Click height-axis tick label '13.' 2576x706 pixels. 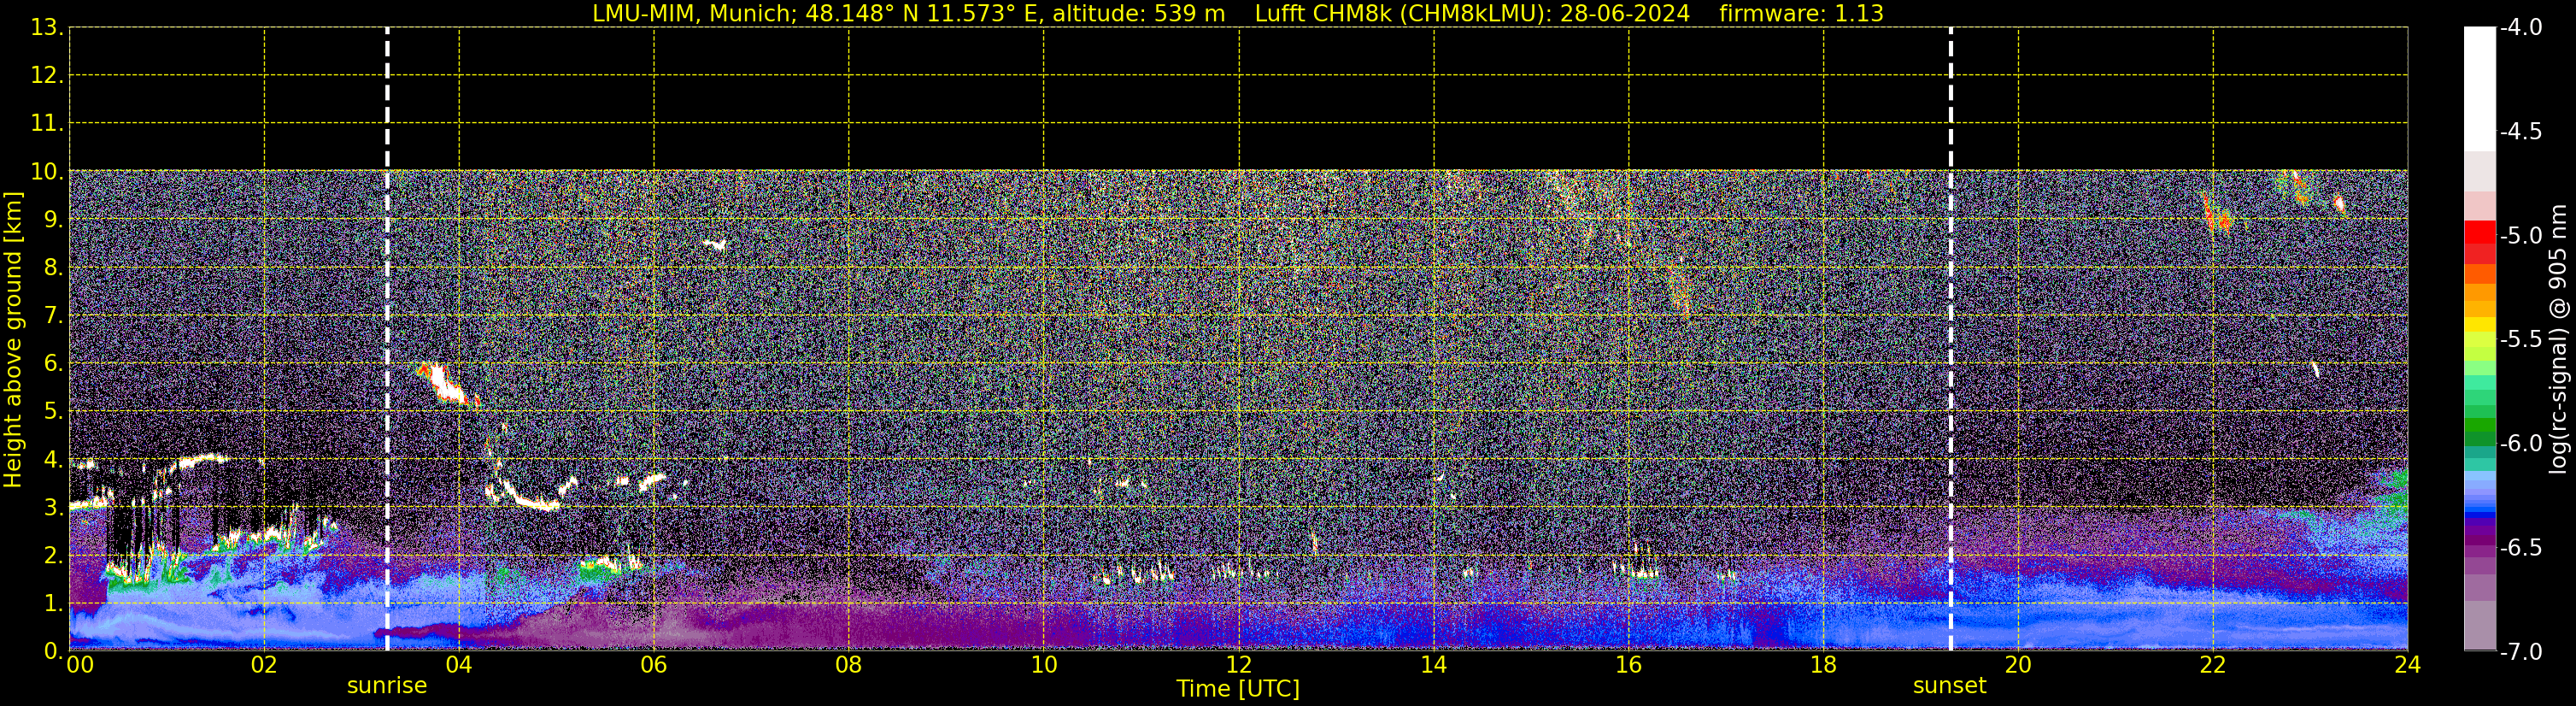47,28
